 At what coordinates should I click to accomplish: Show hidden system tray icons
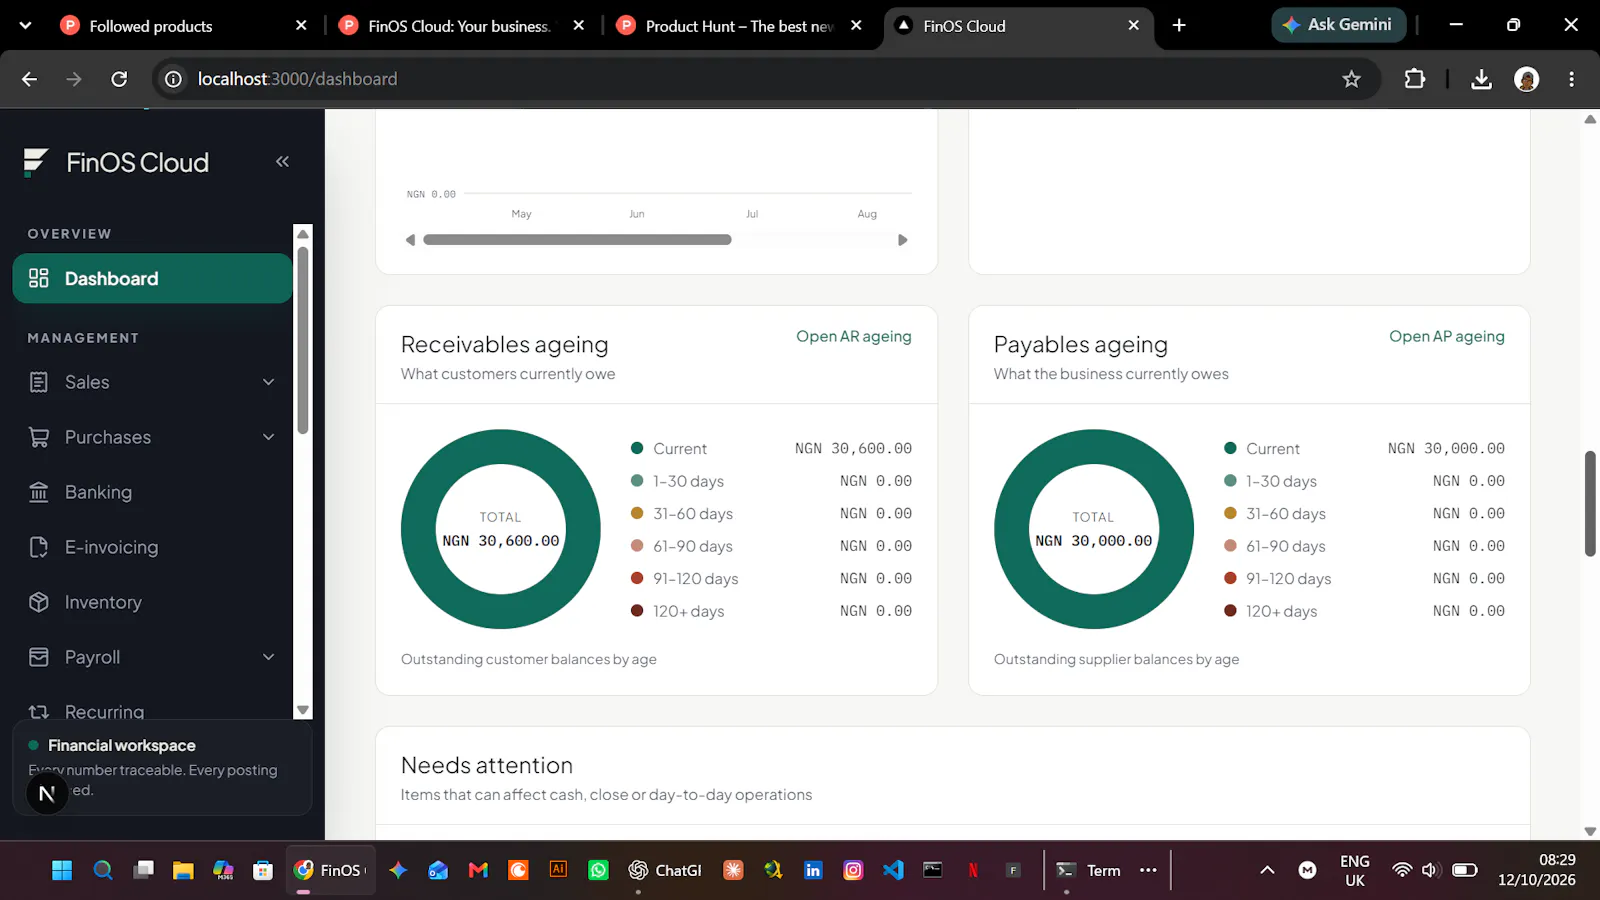[1267, 870]
